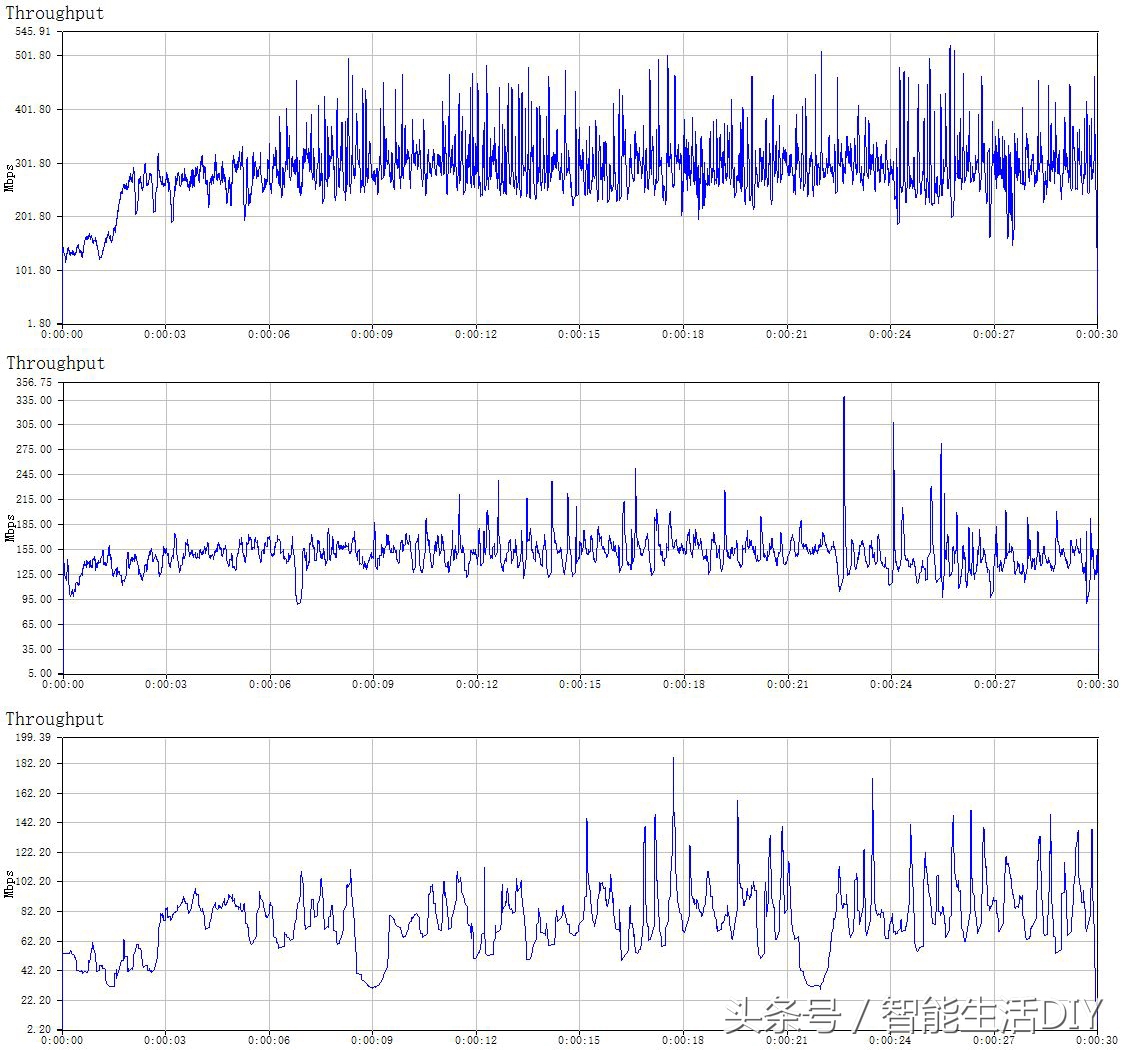Select the 305.00 y-axis label
The height and width of the screenshot is (1050, 1128).
(35, 424)
